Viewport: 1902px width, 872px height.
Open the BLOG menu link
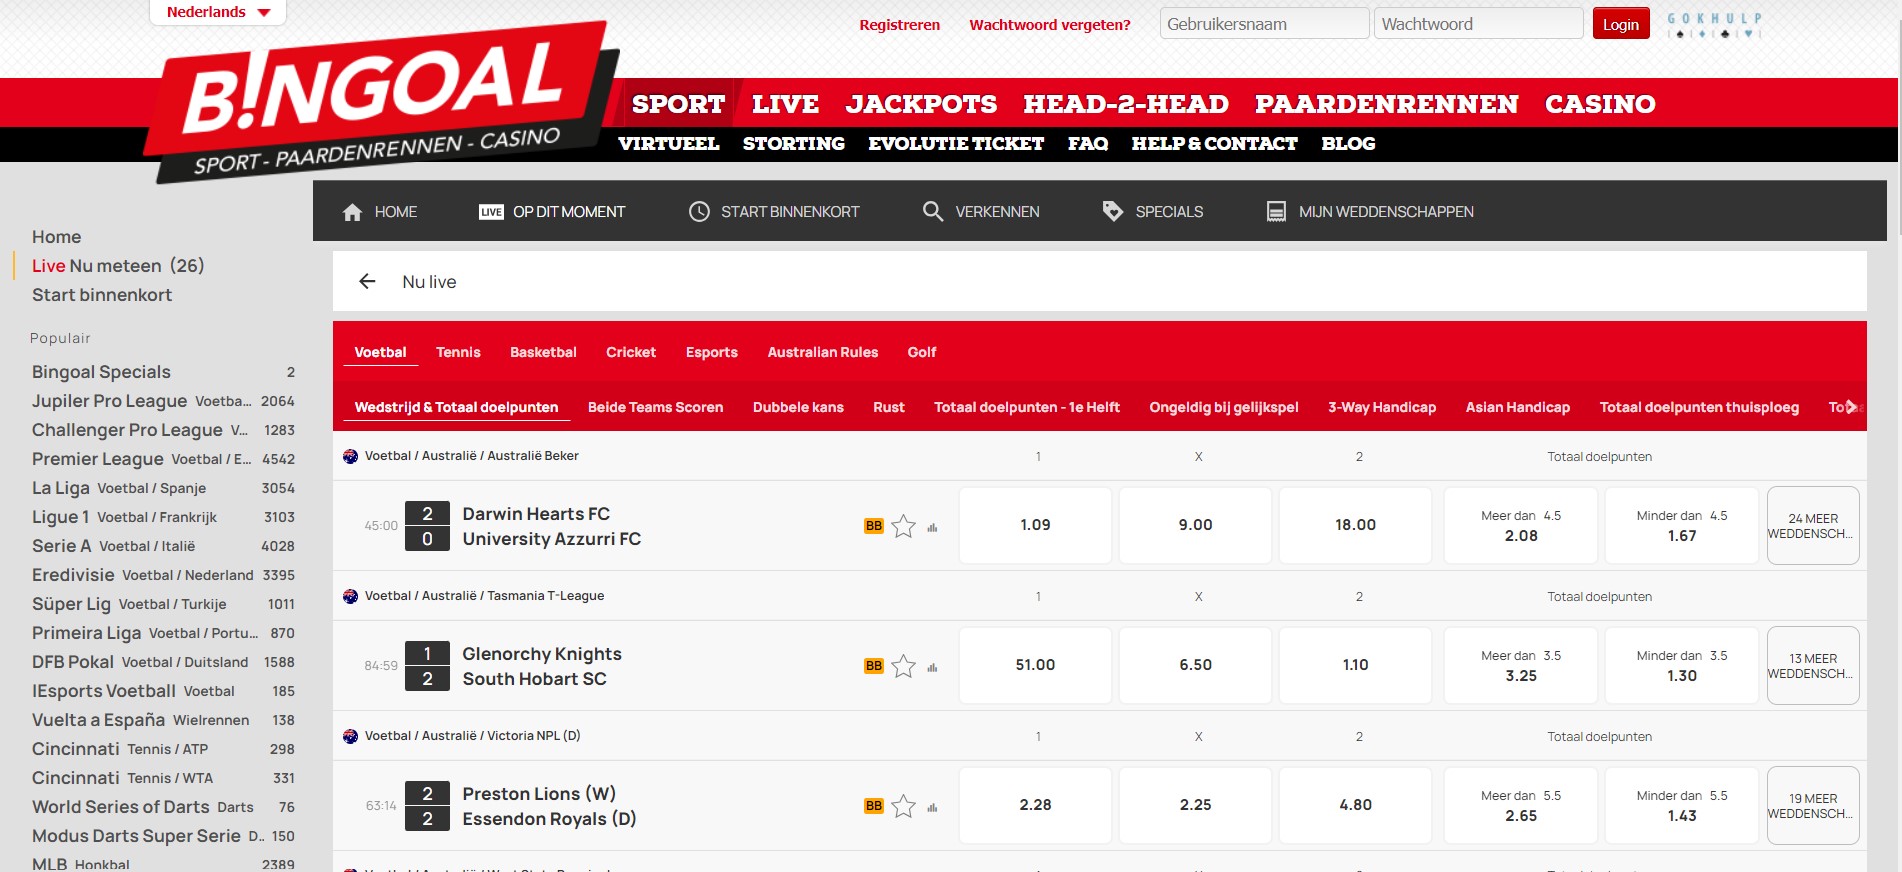tap(1348, 144)
